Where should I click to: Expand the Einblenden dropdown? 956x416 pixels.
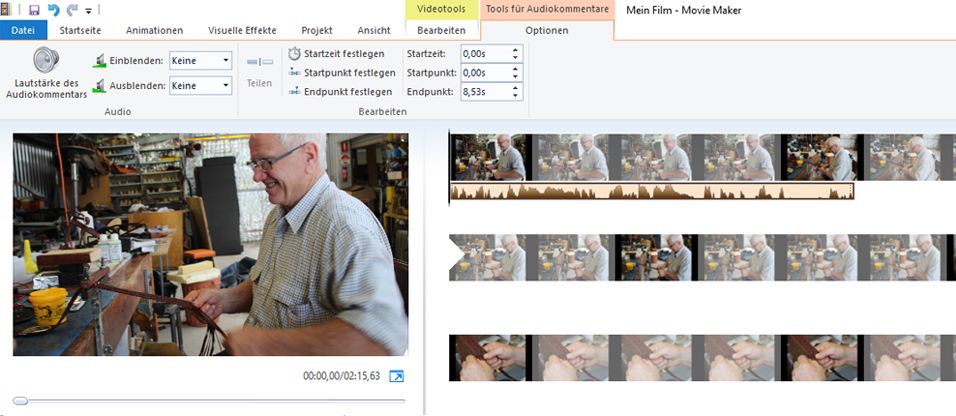[226, 60]
